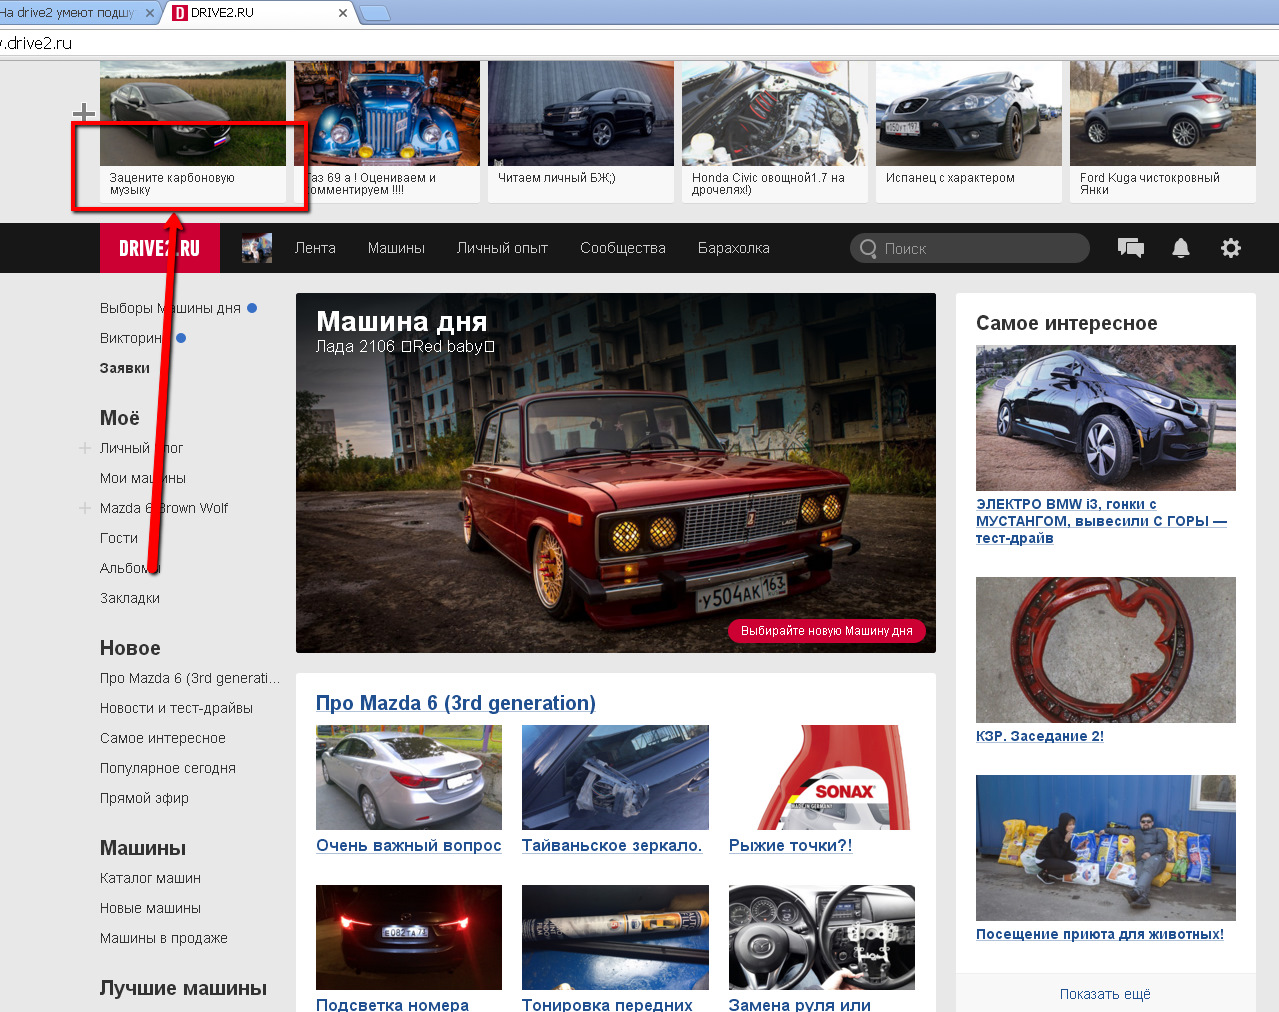Viewport: 1279px width, 1012px height.
Task: Open the messages chat icon
Action: pyautogui.click(x=1130, y=248)
